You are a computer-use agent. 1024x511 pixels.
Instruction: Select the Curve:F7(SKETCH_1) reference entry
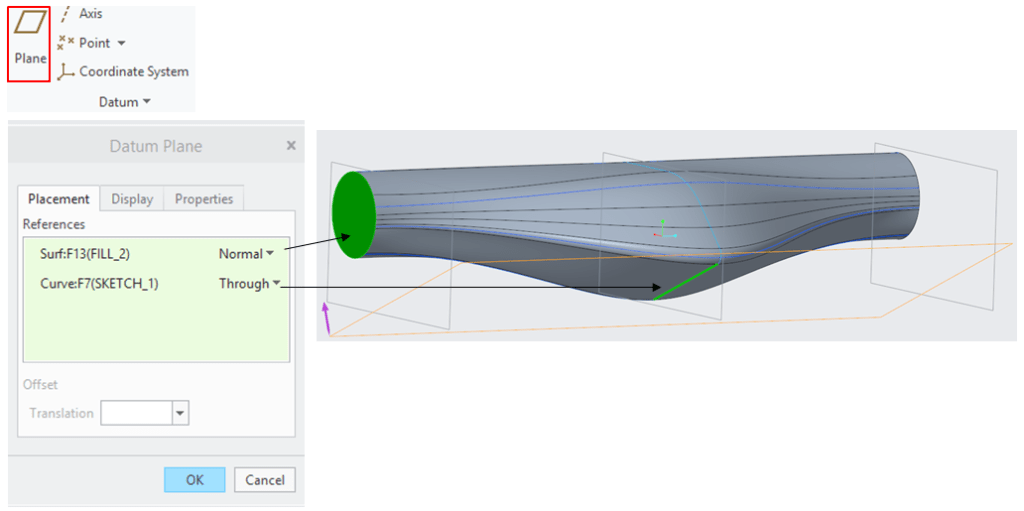tap(91, 284)
